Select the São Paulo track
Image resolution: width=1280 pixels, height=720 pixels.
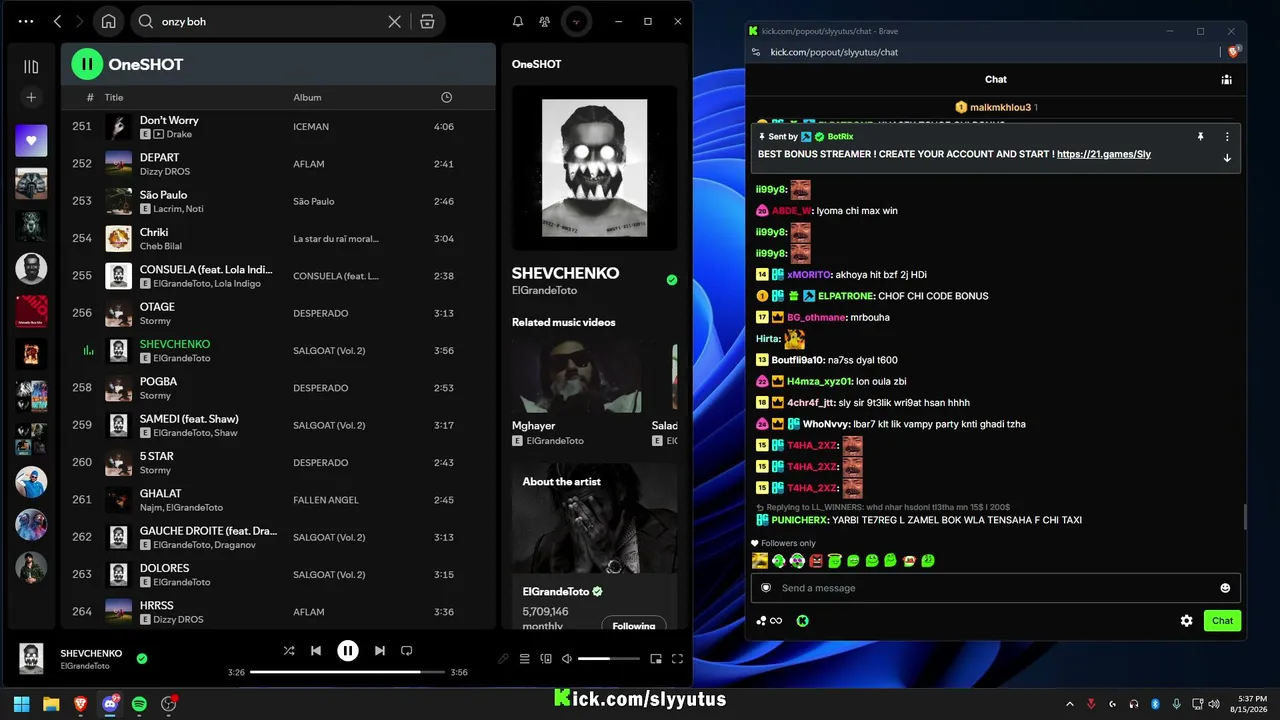pos(163,195)
